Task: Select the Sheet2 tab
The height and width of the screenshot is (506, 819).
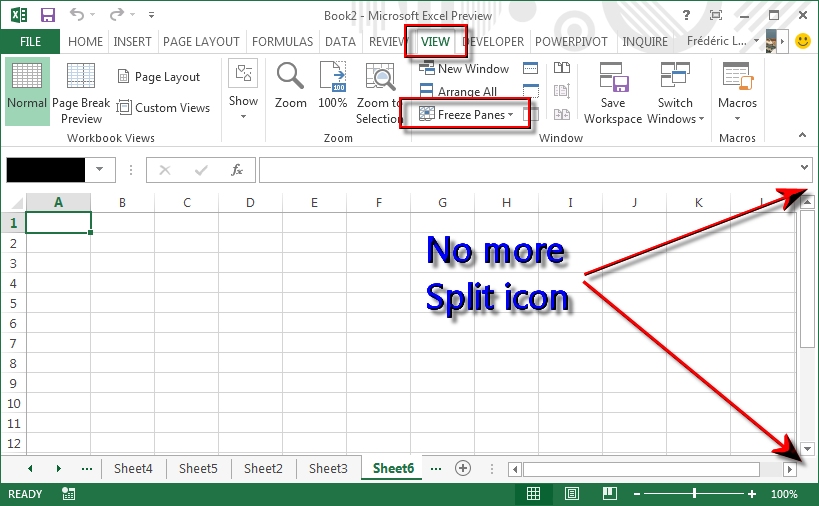Action: [x=263, y=468]
